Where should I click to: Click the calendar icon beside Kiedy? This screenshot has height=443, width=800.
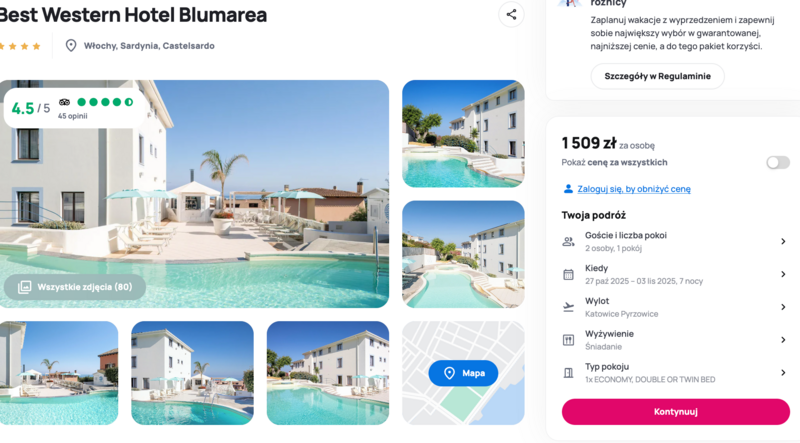click(568, 275)
